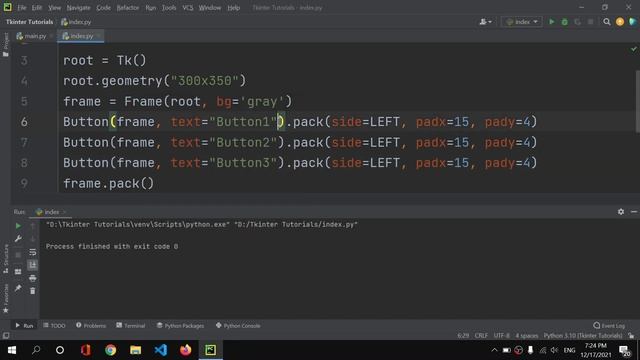Clear the console with trash icon

coord(33,291)
